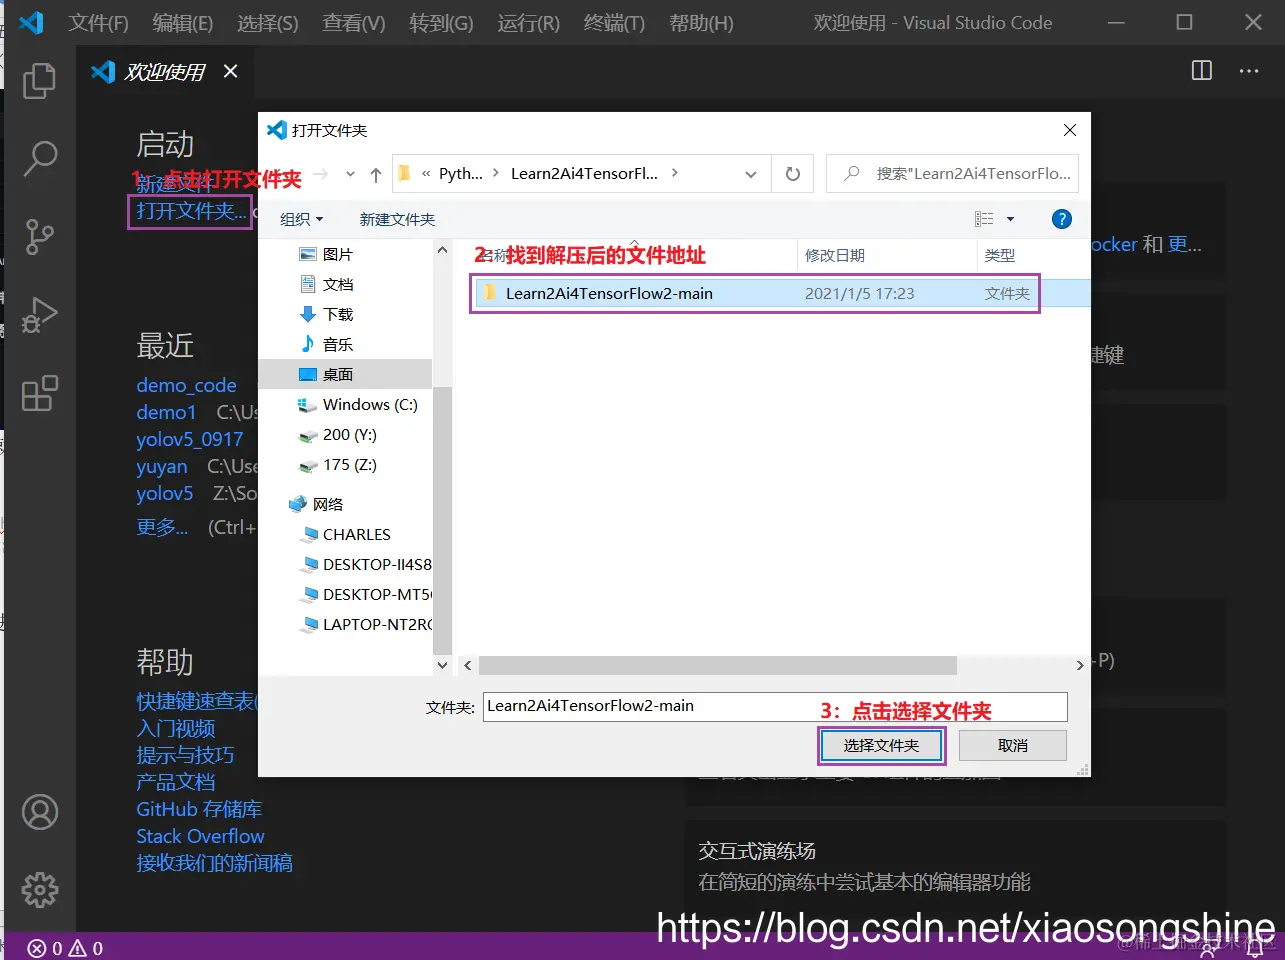This screenshot has height=960, width=1285.
Task: Open the Organize dropdown menu
Action: click(x=301, y=219)
